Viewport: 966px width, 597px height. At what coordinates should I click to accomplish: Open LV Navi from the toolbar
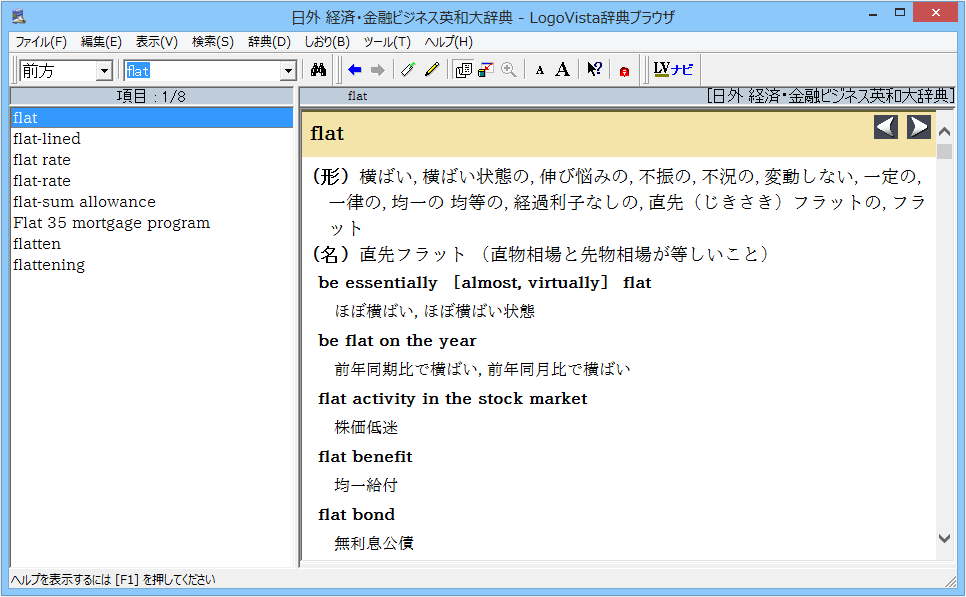(x=673, y=70)
